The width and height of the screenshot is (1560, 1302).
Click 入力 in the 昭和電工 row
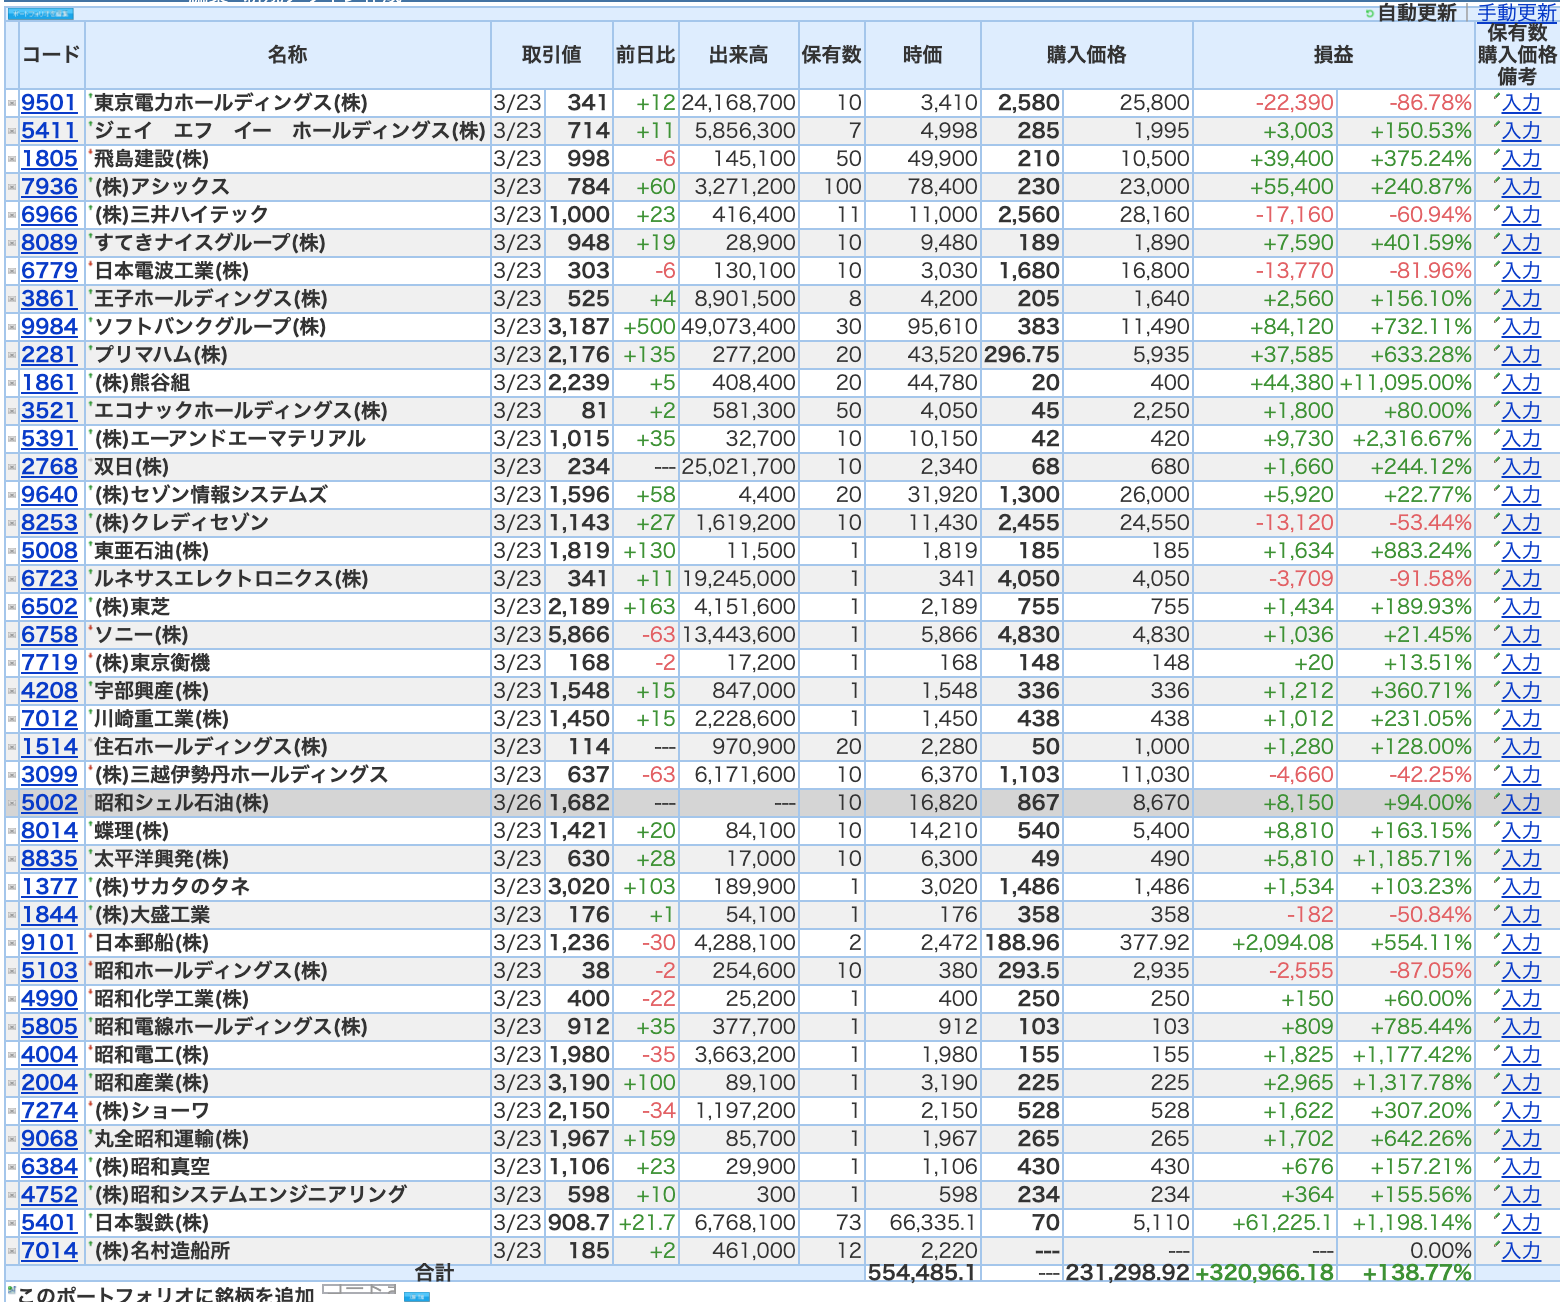pos(1521,1055)
